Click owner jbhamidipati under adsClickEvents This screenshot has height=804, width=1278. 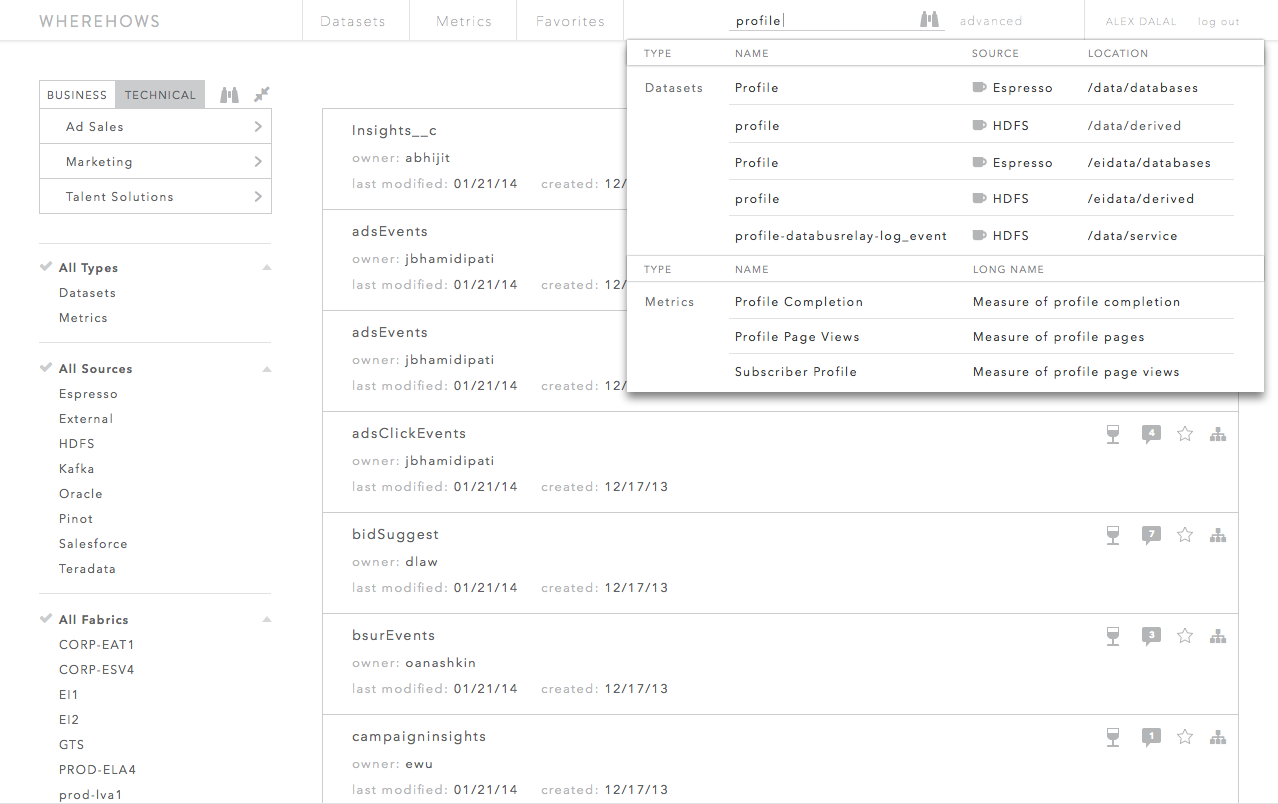(x=449, y=461)
